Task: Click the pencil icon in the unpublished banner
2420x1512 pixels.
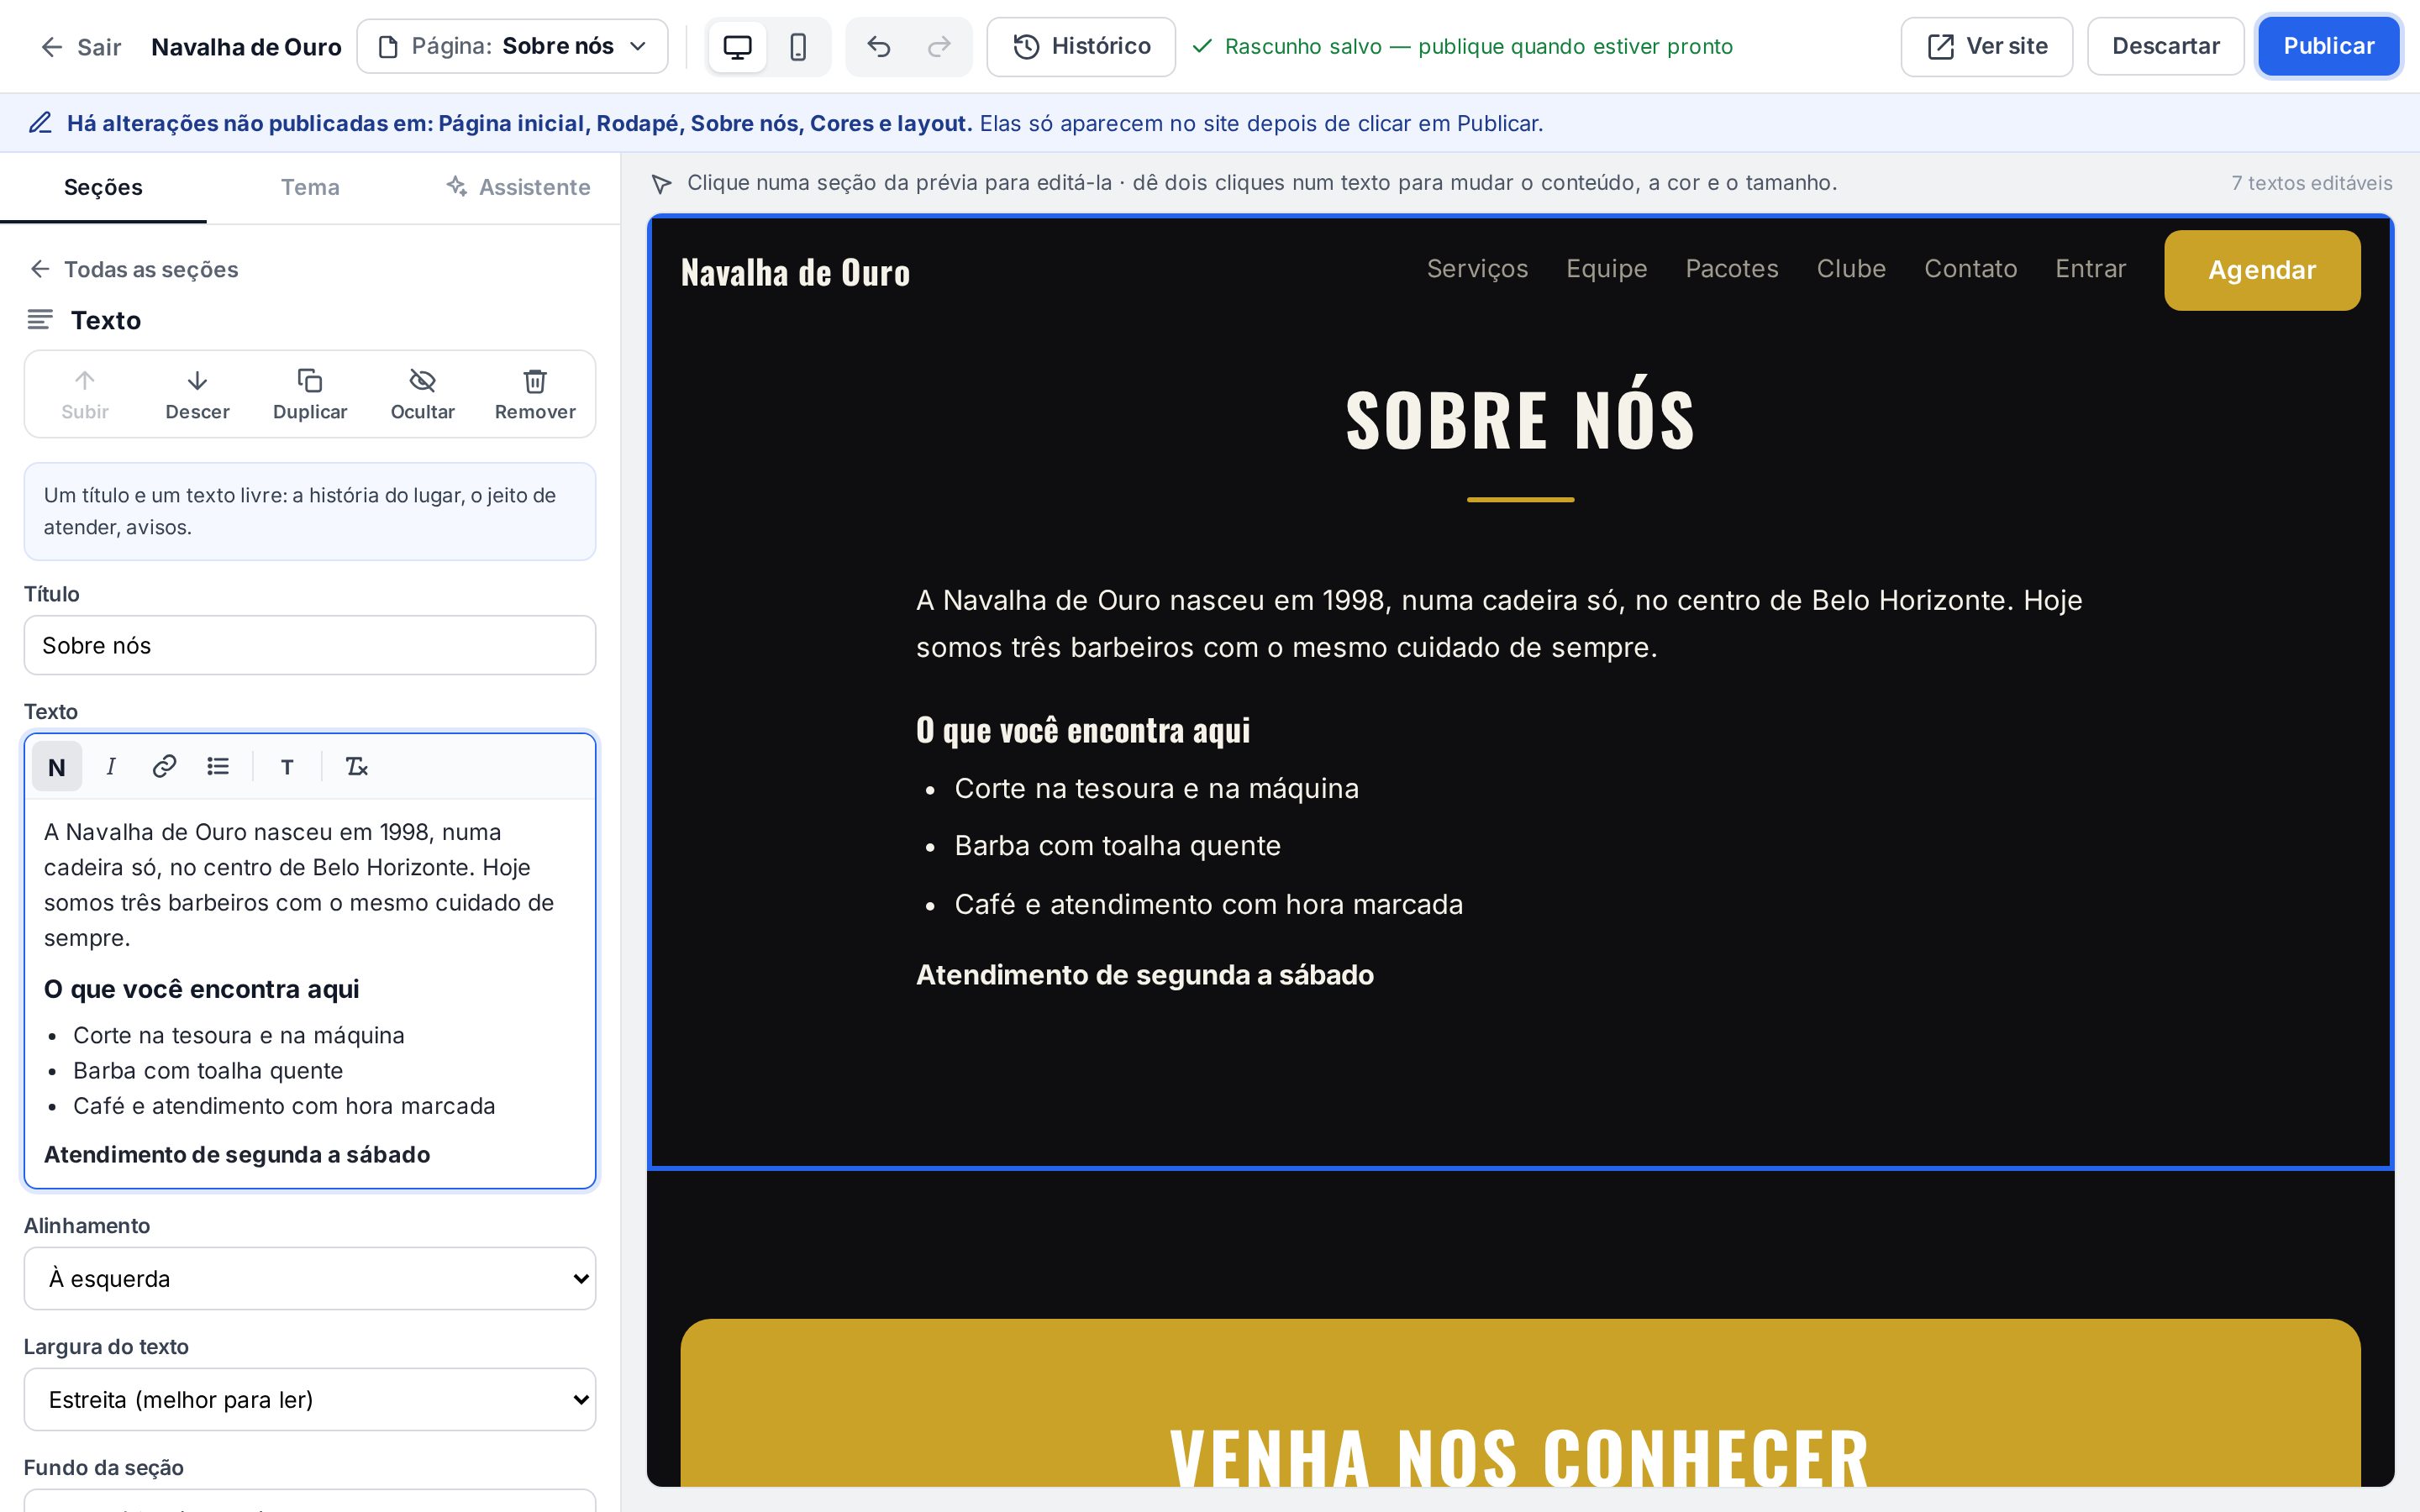Action: tap(40, 123)
